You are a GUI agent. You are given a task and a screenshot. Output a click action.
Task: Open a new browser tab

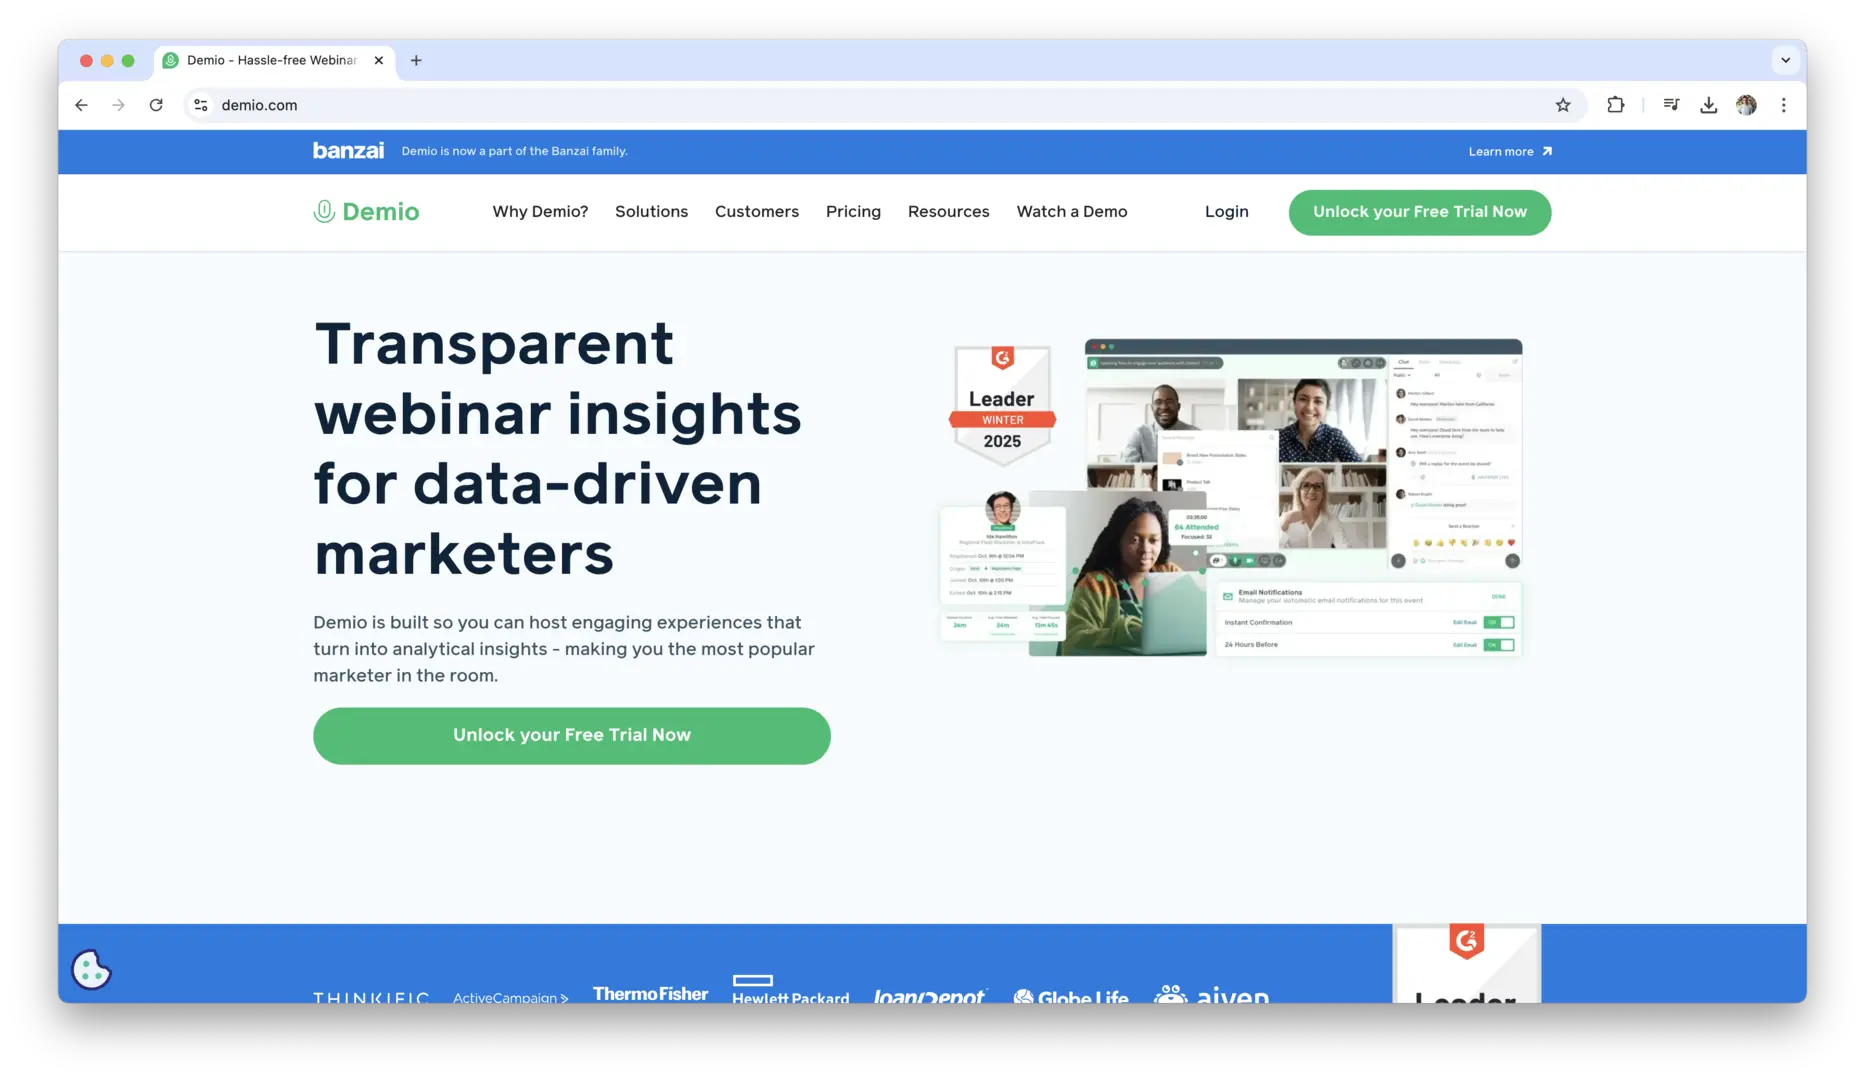[416, 60]
